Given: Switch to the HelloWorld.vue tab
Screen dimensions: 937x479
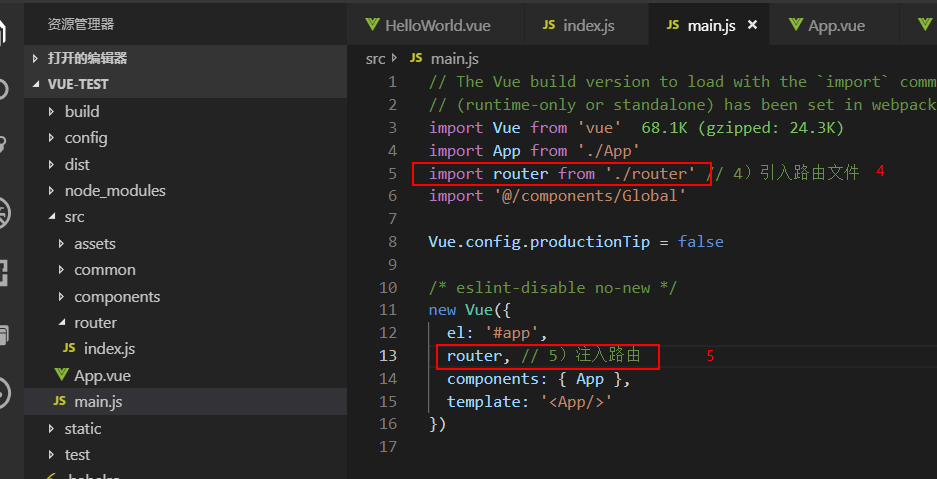Looking at the screenshot, I should coord(430,25).
